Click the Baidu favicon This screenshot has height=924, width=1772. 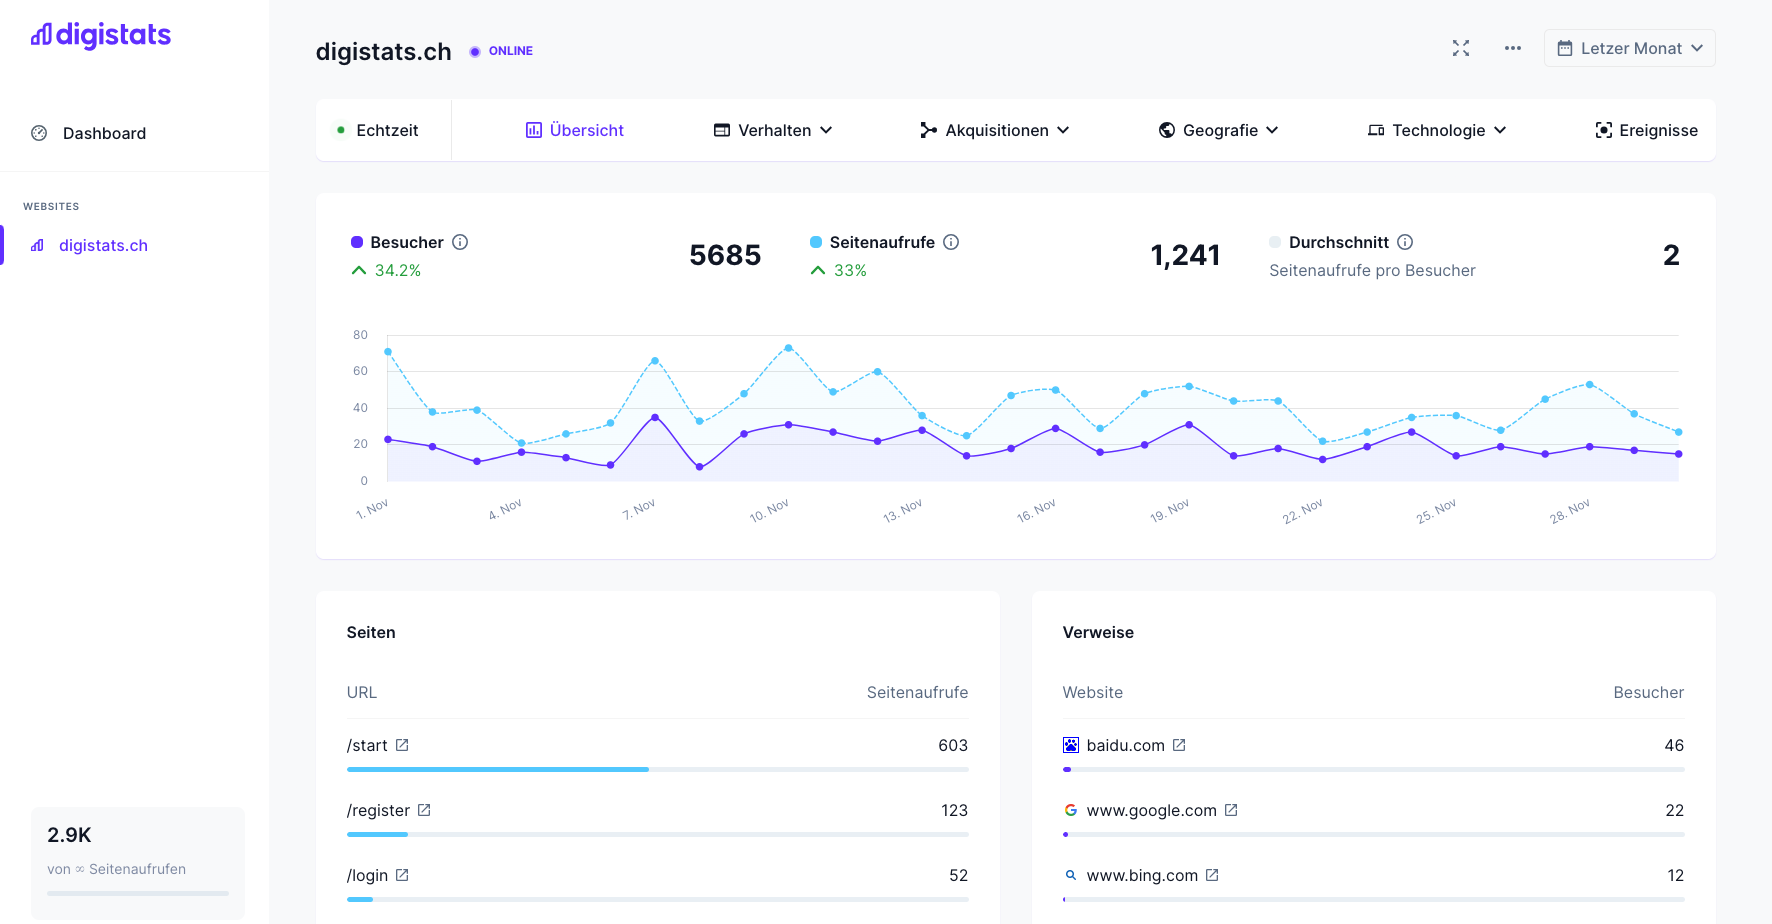1071,745
